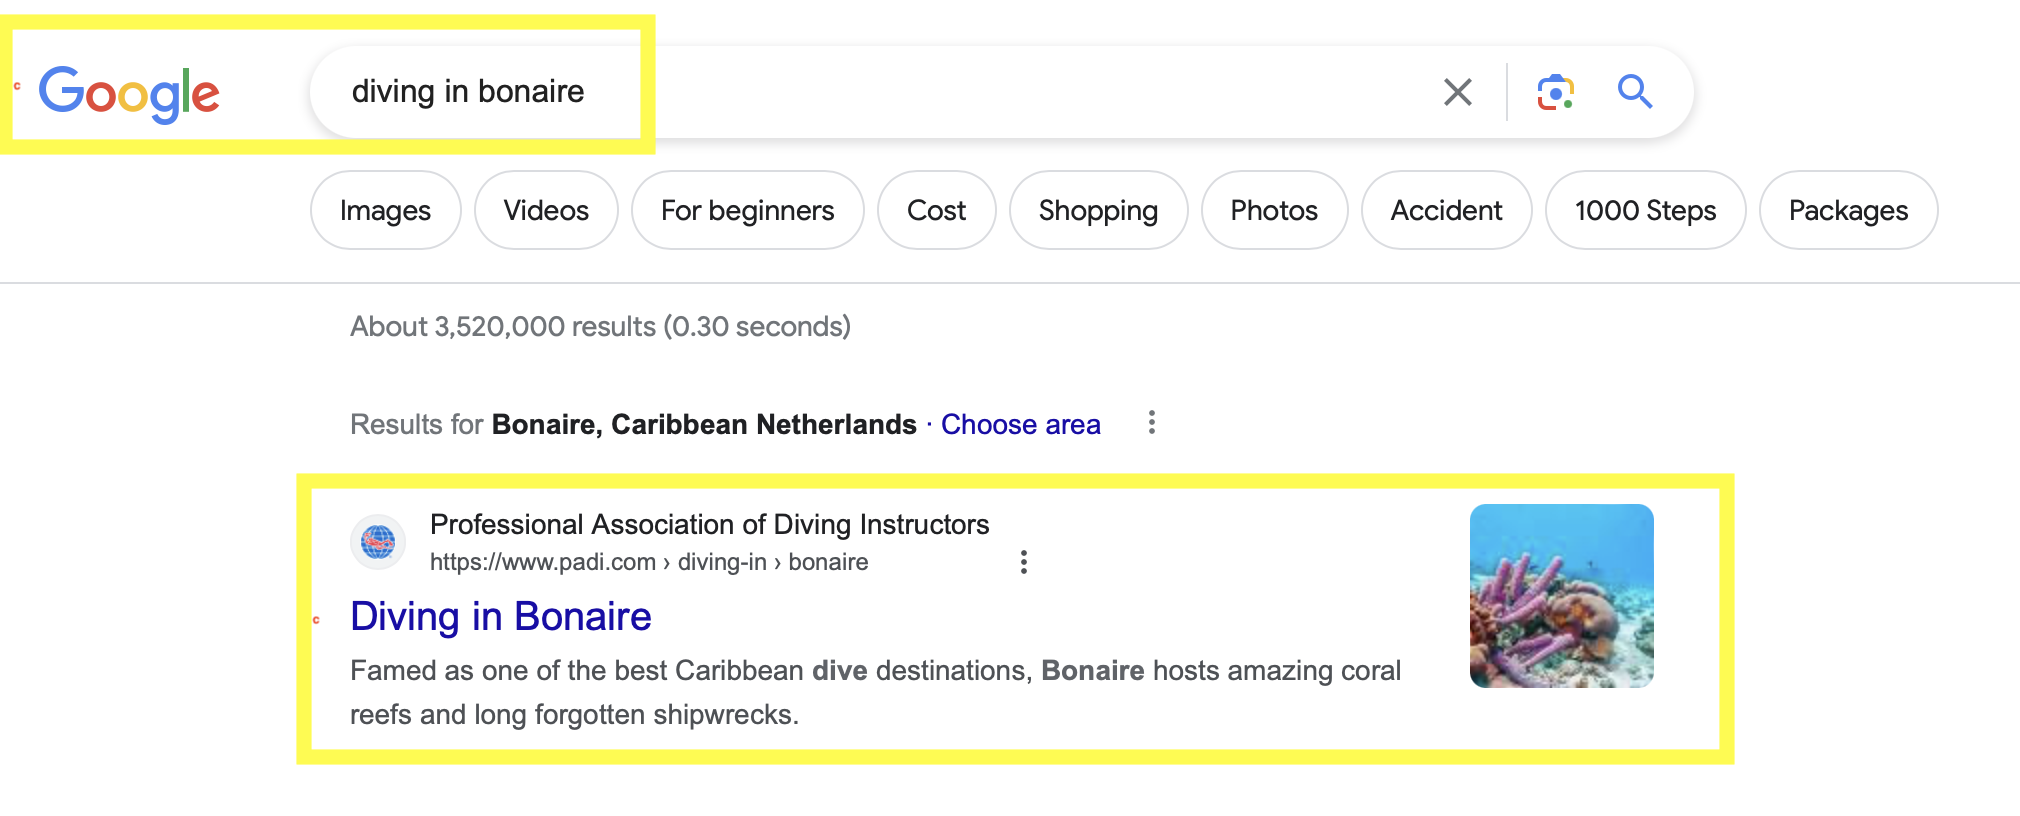Filter results by For beginners

[x=747, y=211]
